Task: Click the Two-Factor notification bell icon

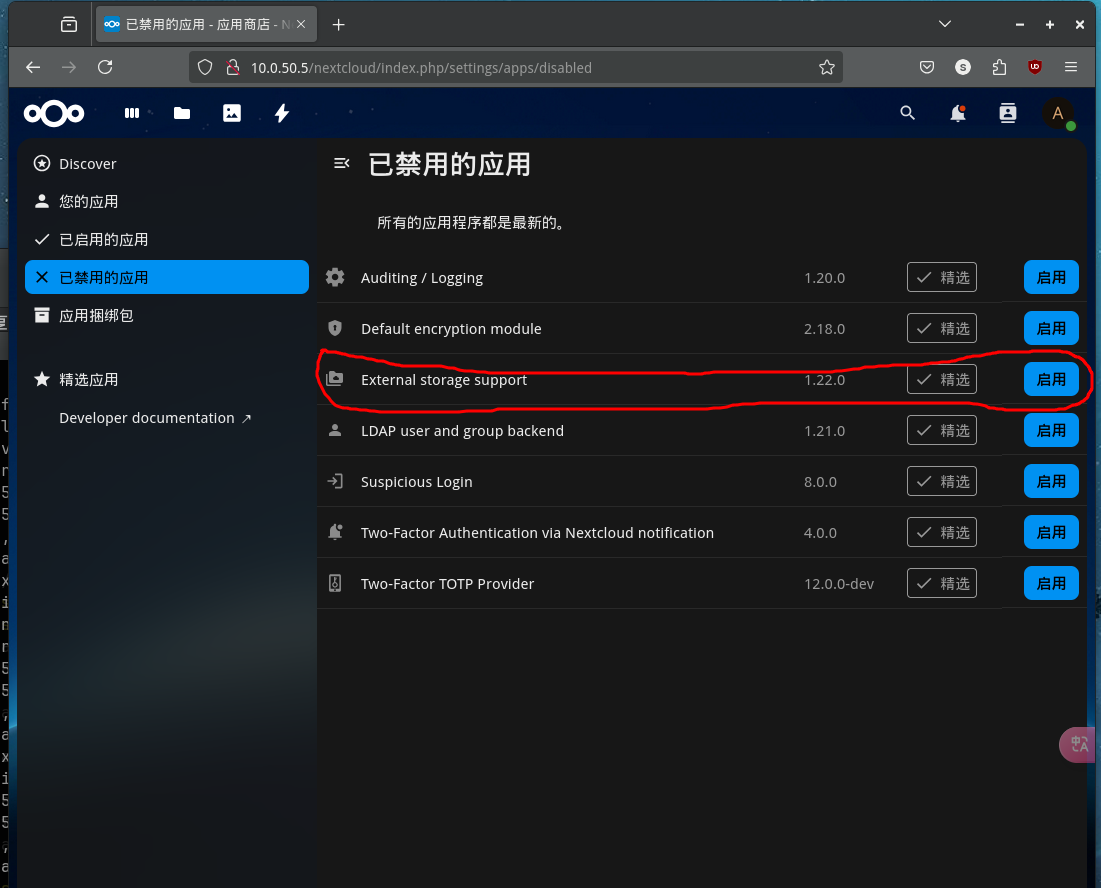Action: pyautogui.click(x=335, y=532)
